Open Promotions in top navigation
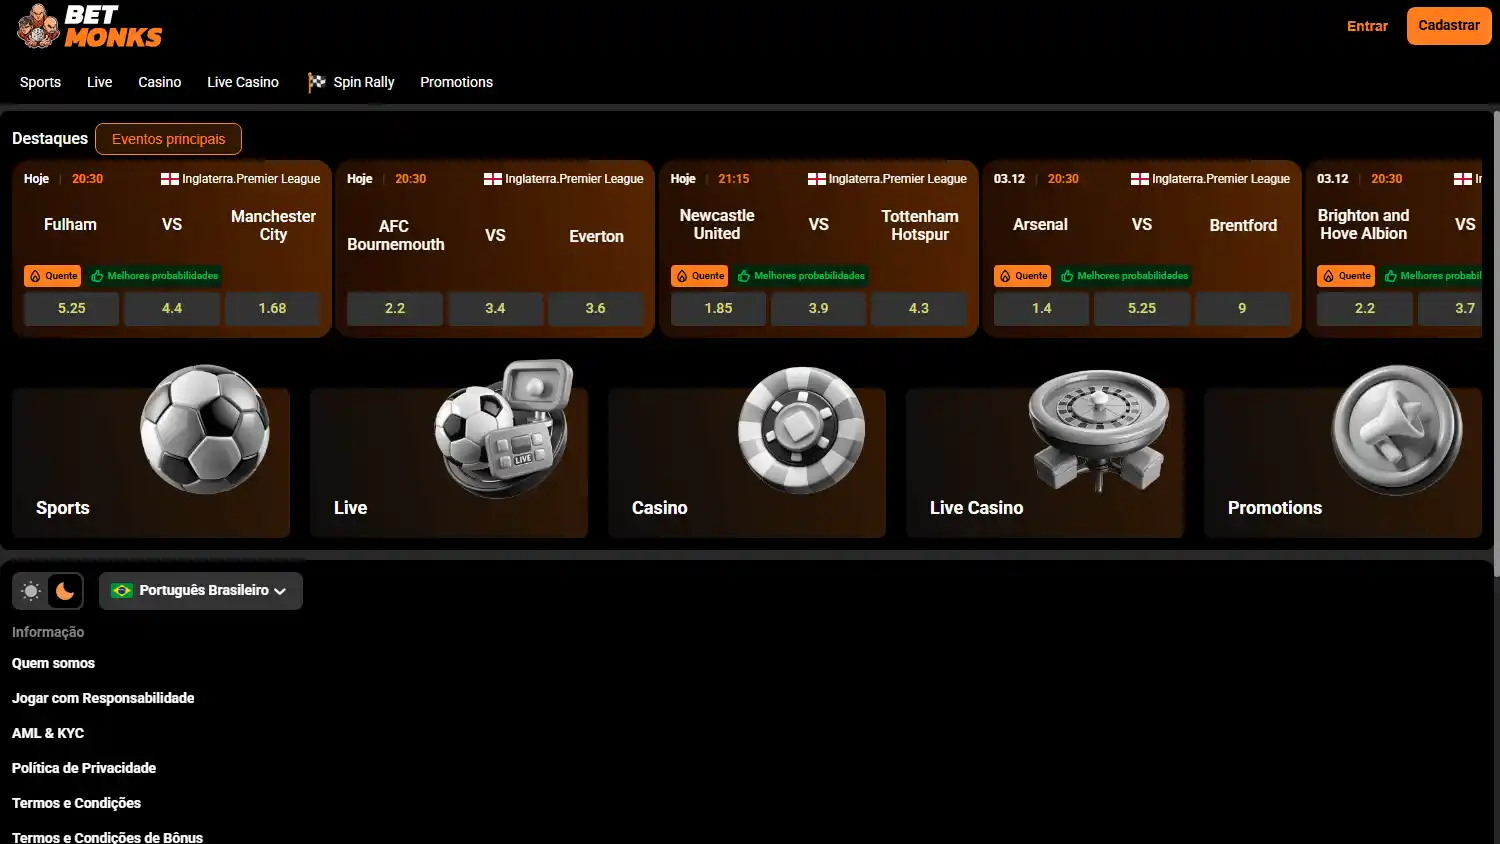 pyautogui.click(x=456, y=82)
